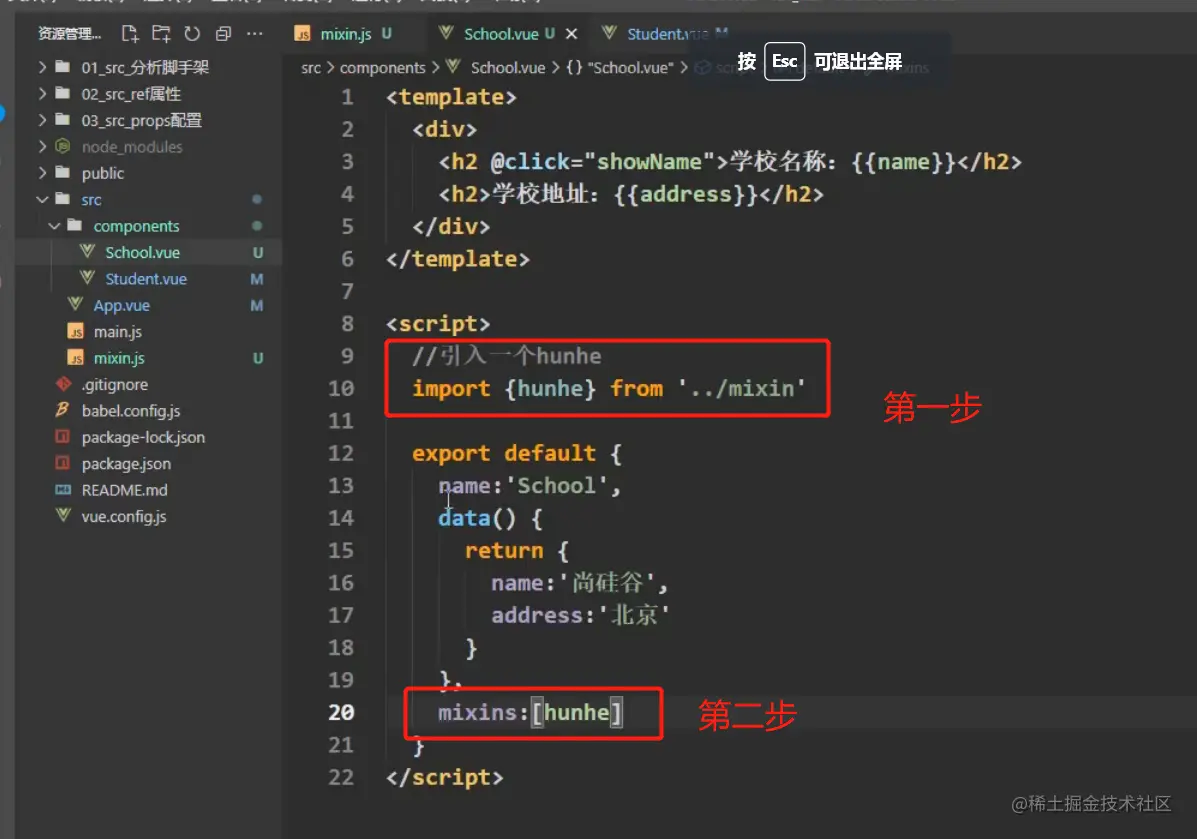Click the New Folder icon in explorer header
Screen dimensions: 1197x839
[x=161, y=34]
